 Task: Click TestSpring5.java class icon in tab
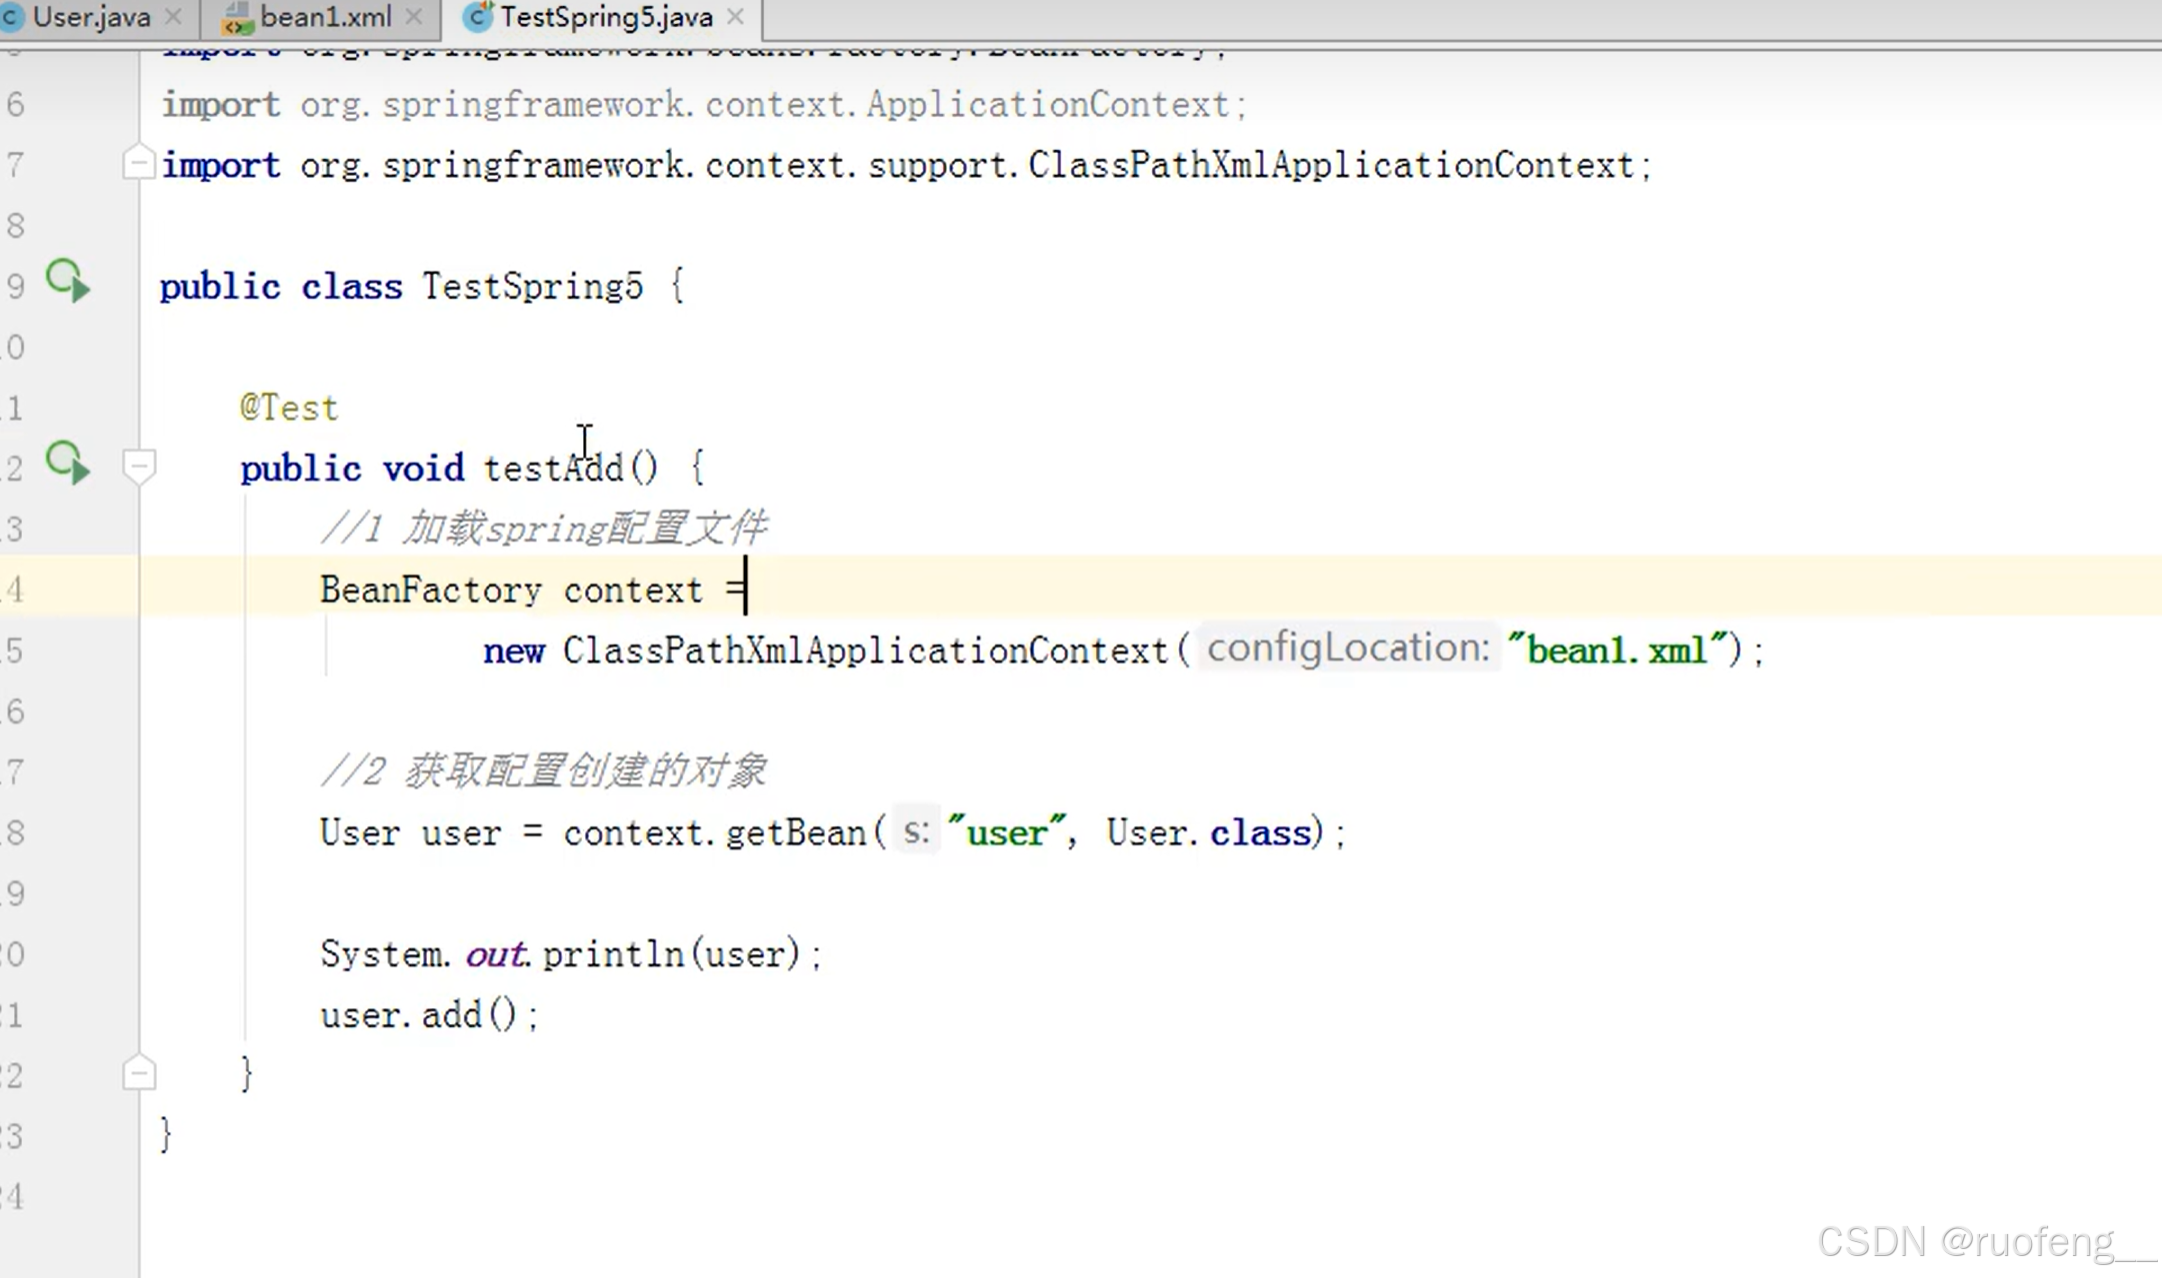point(479,17)
